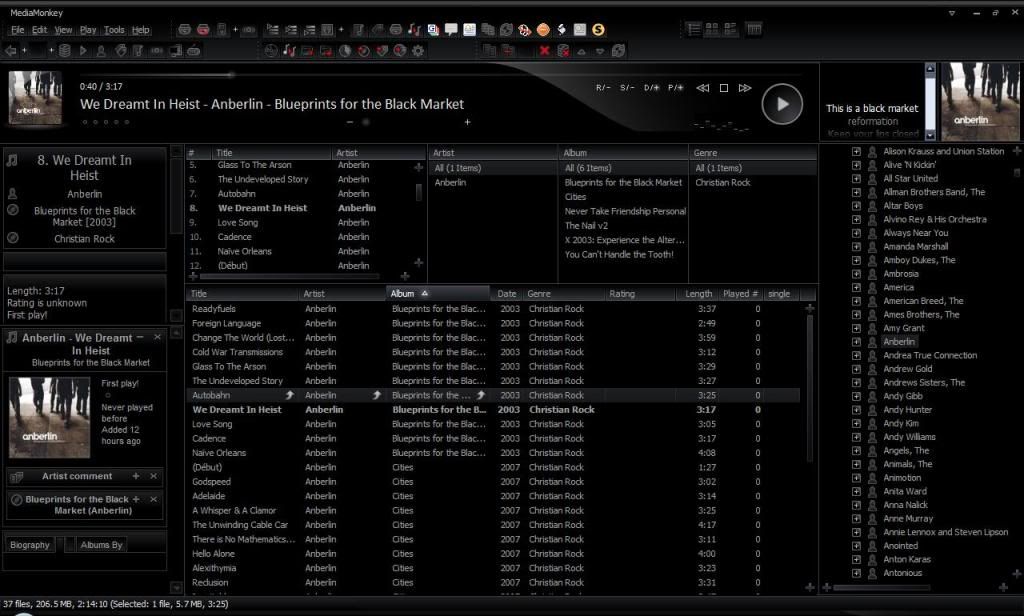Screen dimensions: 1024x616
Task: Click the orange S icon in the top toolbar
Action: (598, 30)
